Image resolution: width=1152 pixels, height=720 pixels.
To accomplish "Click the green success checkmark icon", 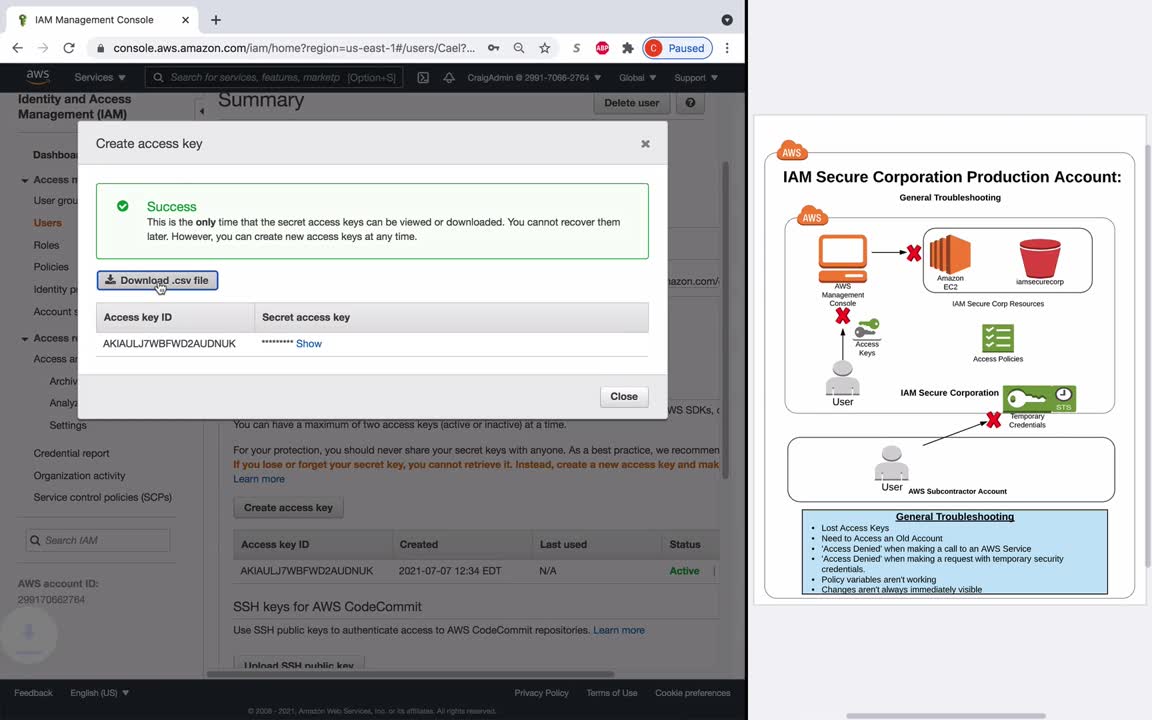I will pos(123,206).
